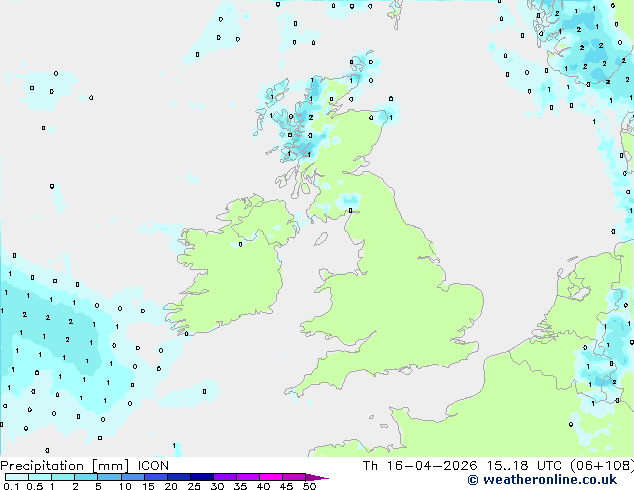Image resolution: width=634 pixels, height=490 pixels.
Task: Select the legend swatch between 35 and 40
Action: click(x=248, y=477)
